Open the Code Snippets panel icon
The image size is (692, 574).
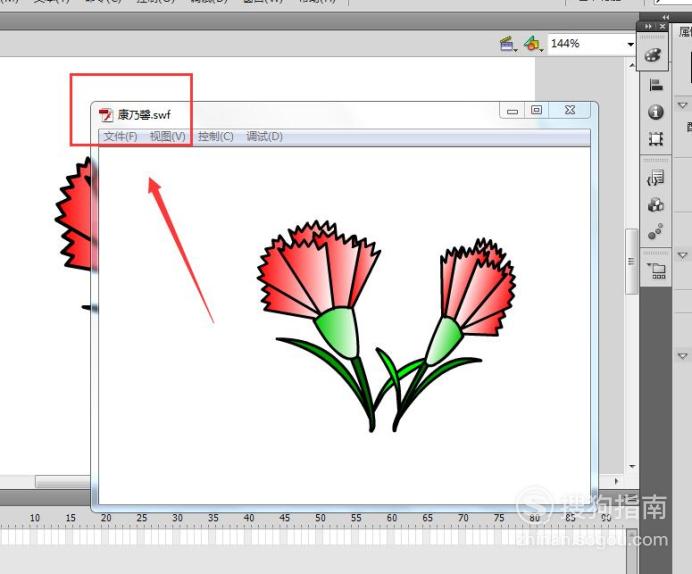pos(656,178)
